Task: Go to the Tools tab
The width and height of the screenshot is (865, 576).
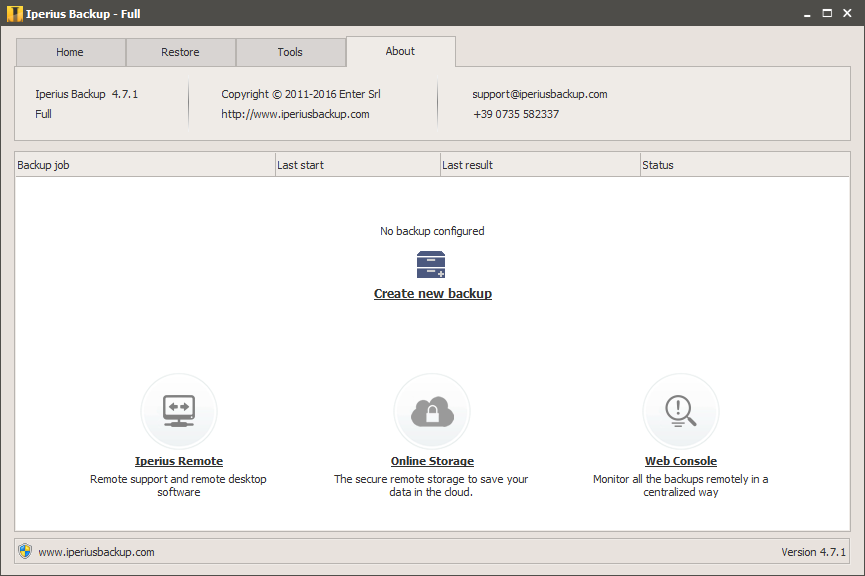Action: (290, 52)
